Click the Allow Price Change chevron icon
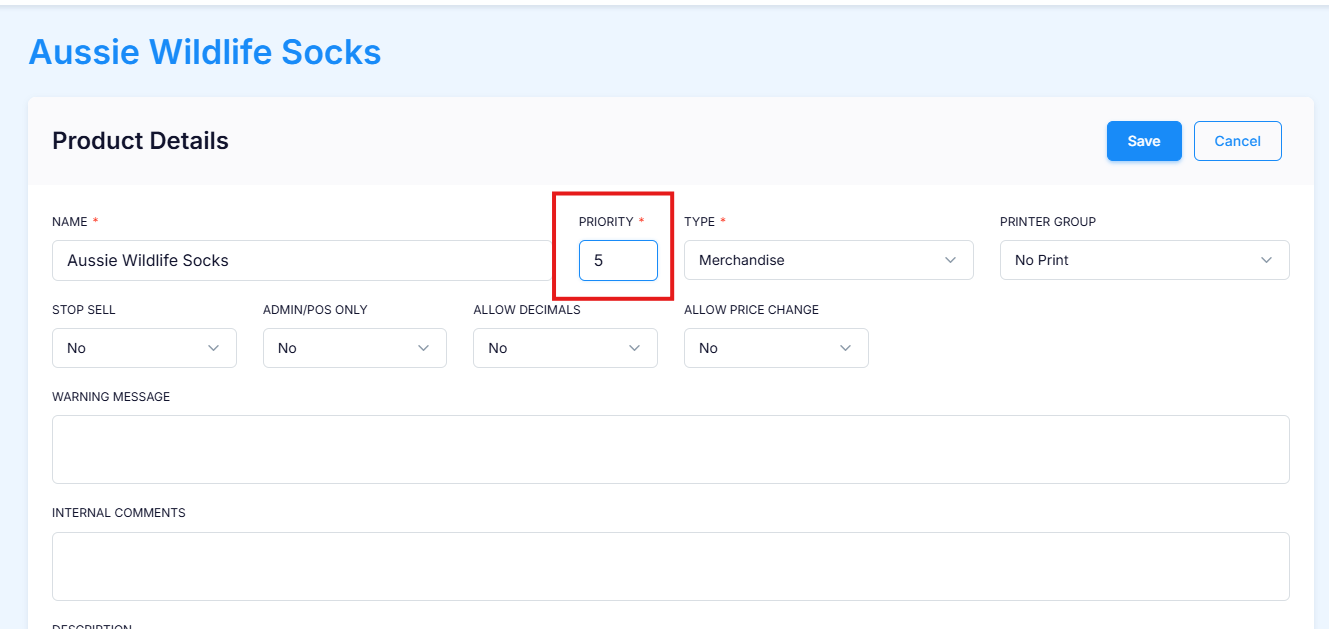 845,348
